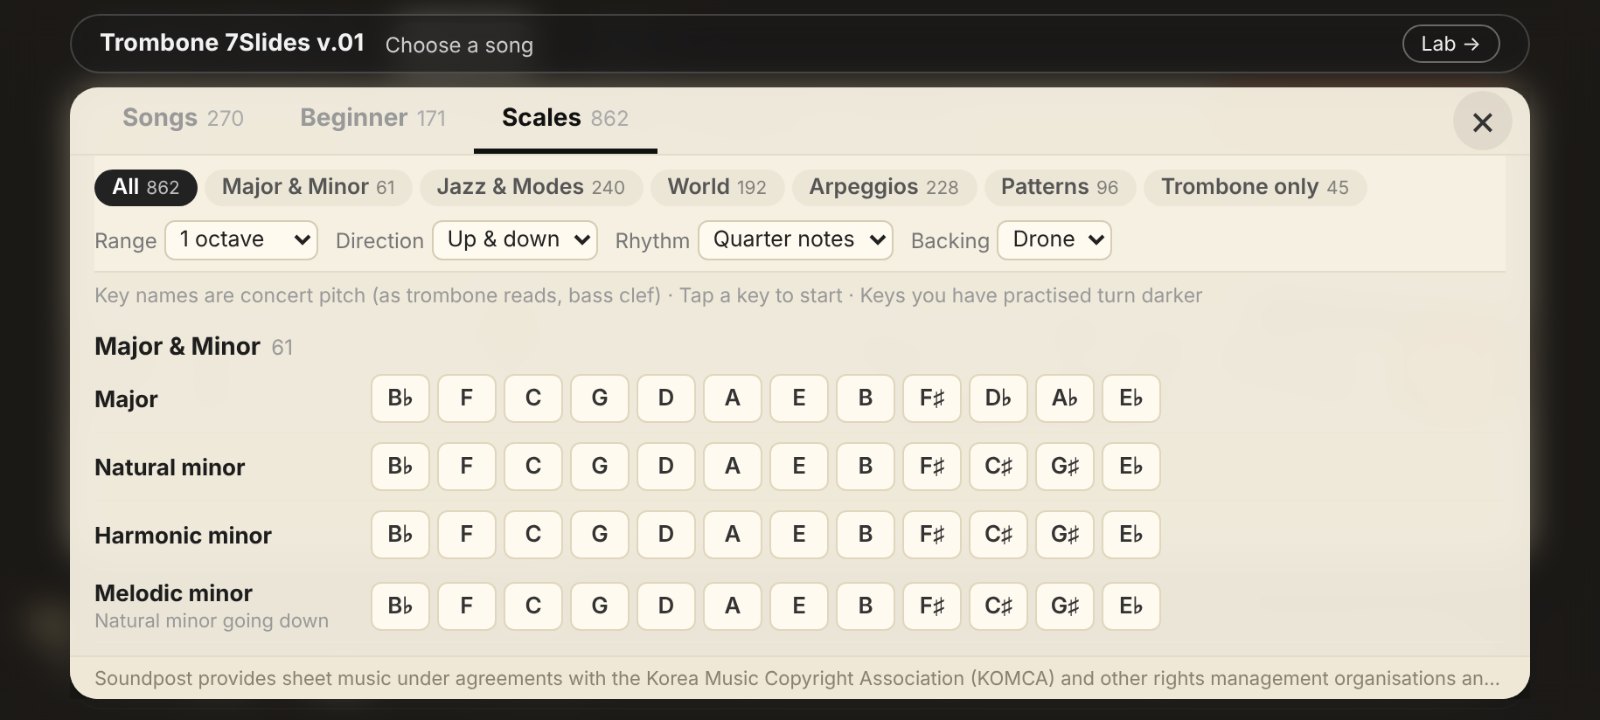
Task: Start the B♭ Major scale
Action: (400, 398)
